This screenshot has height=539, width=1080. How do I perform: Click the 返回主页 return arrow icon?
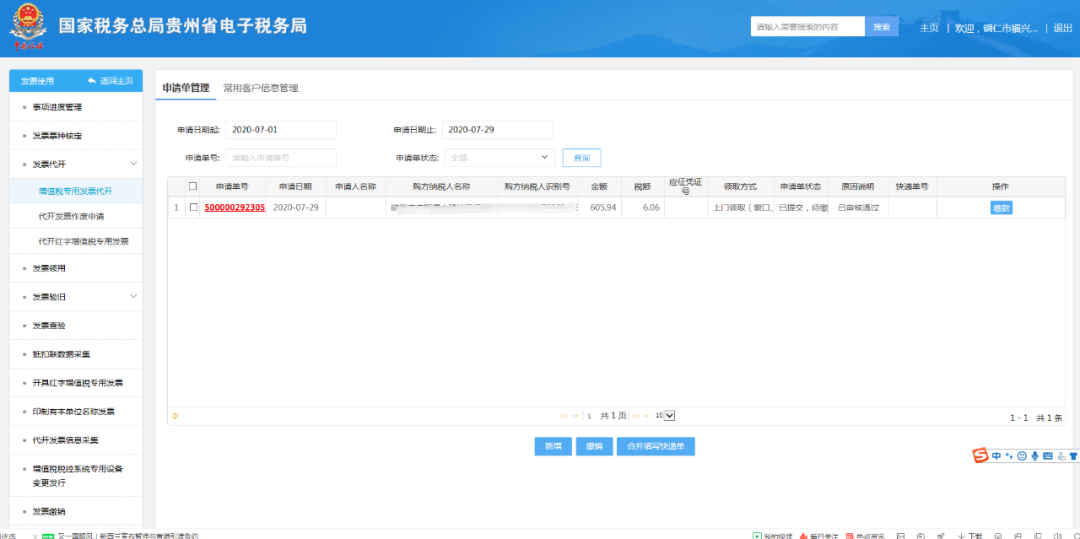coord(92,81)
